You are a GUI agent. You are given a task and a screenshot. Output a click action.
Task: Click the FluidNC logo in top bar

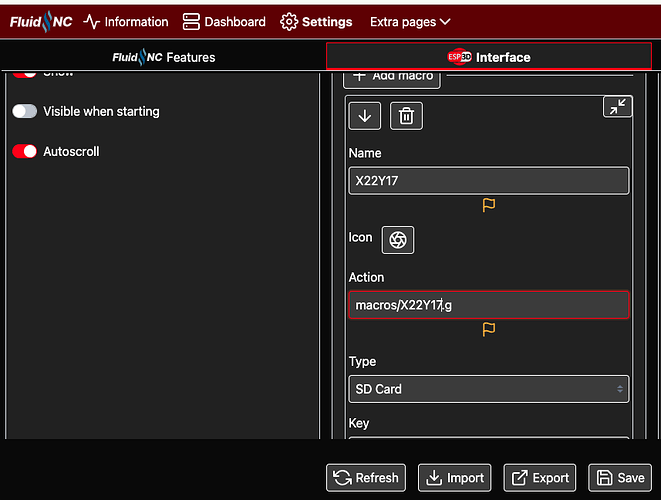tap(41, 22)
